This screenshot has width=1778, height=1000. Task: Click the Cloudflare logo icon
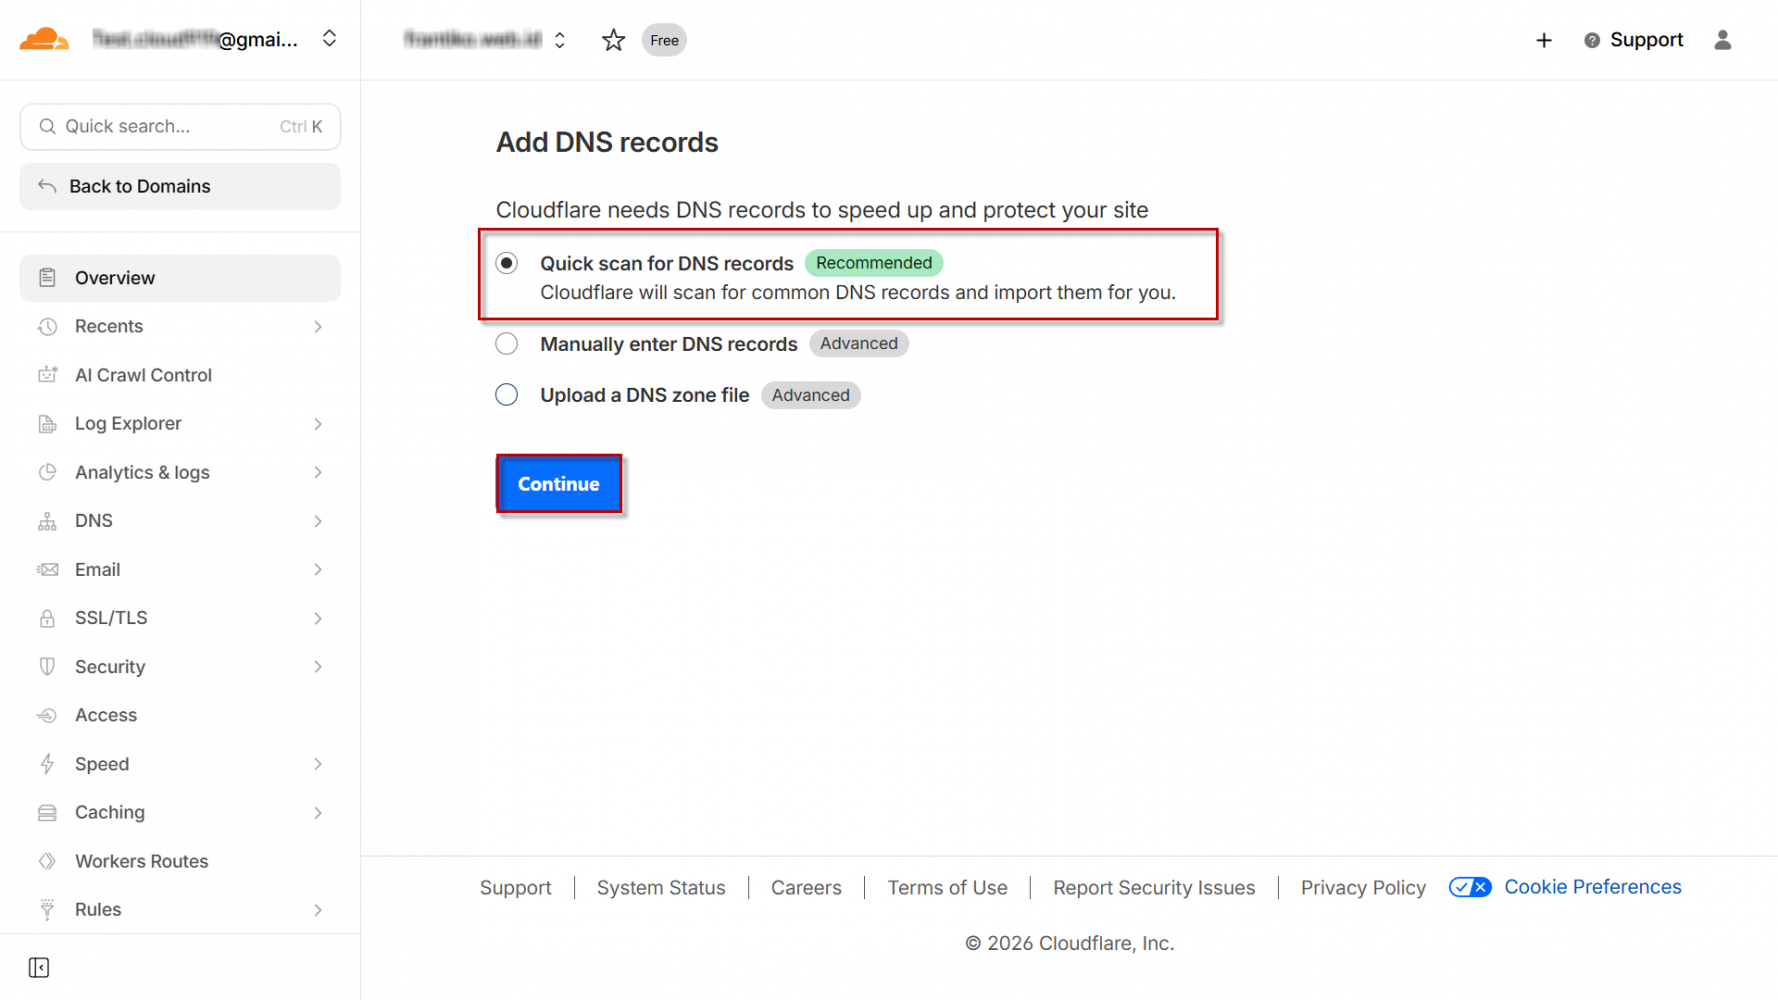[44, 40]
